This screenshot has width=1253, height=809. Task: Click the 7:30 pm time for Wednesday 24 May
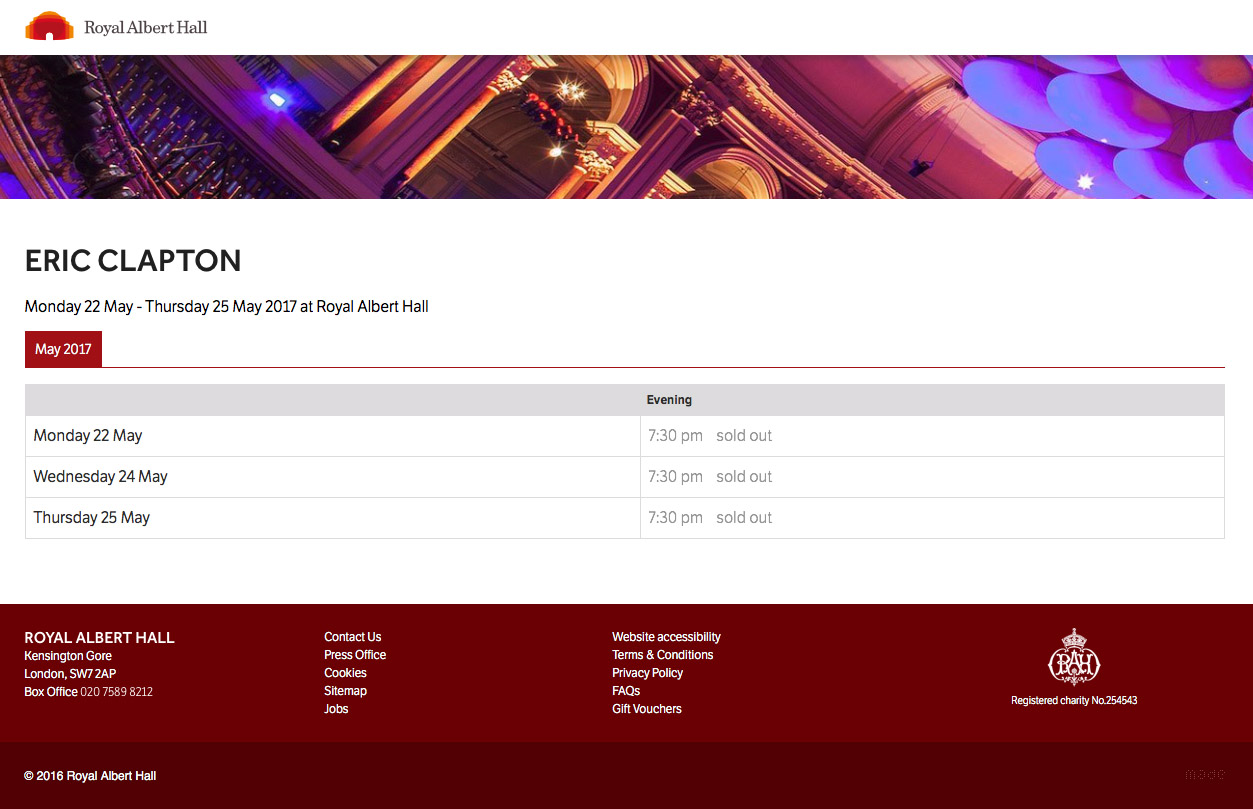[675, 477]
